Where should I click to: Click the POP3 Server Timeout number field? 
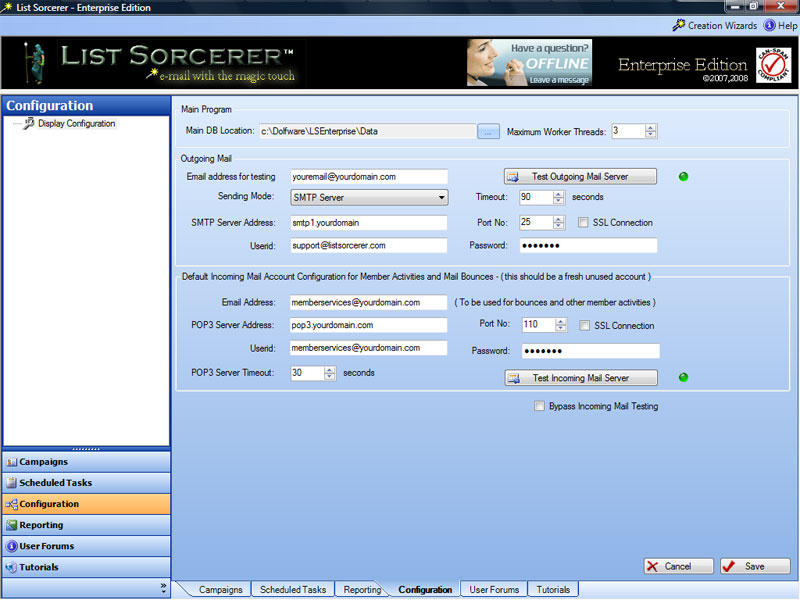coord(307,373)
